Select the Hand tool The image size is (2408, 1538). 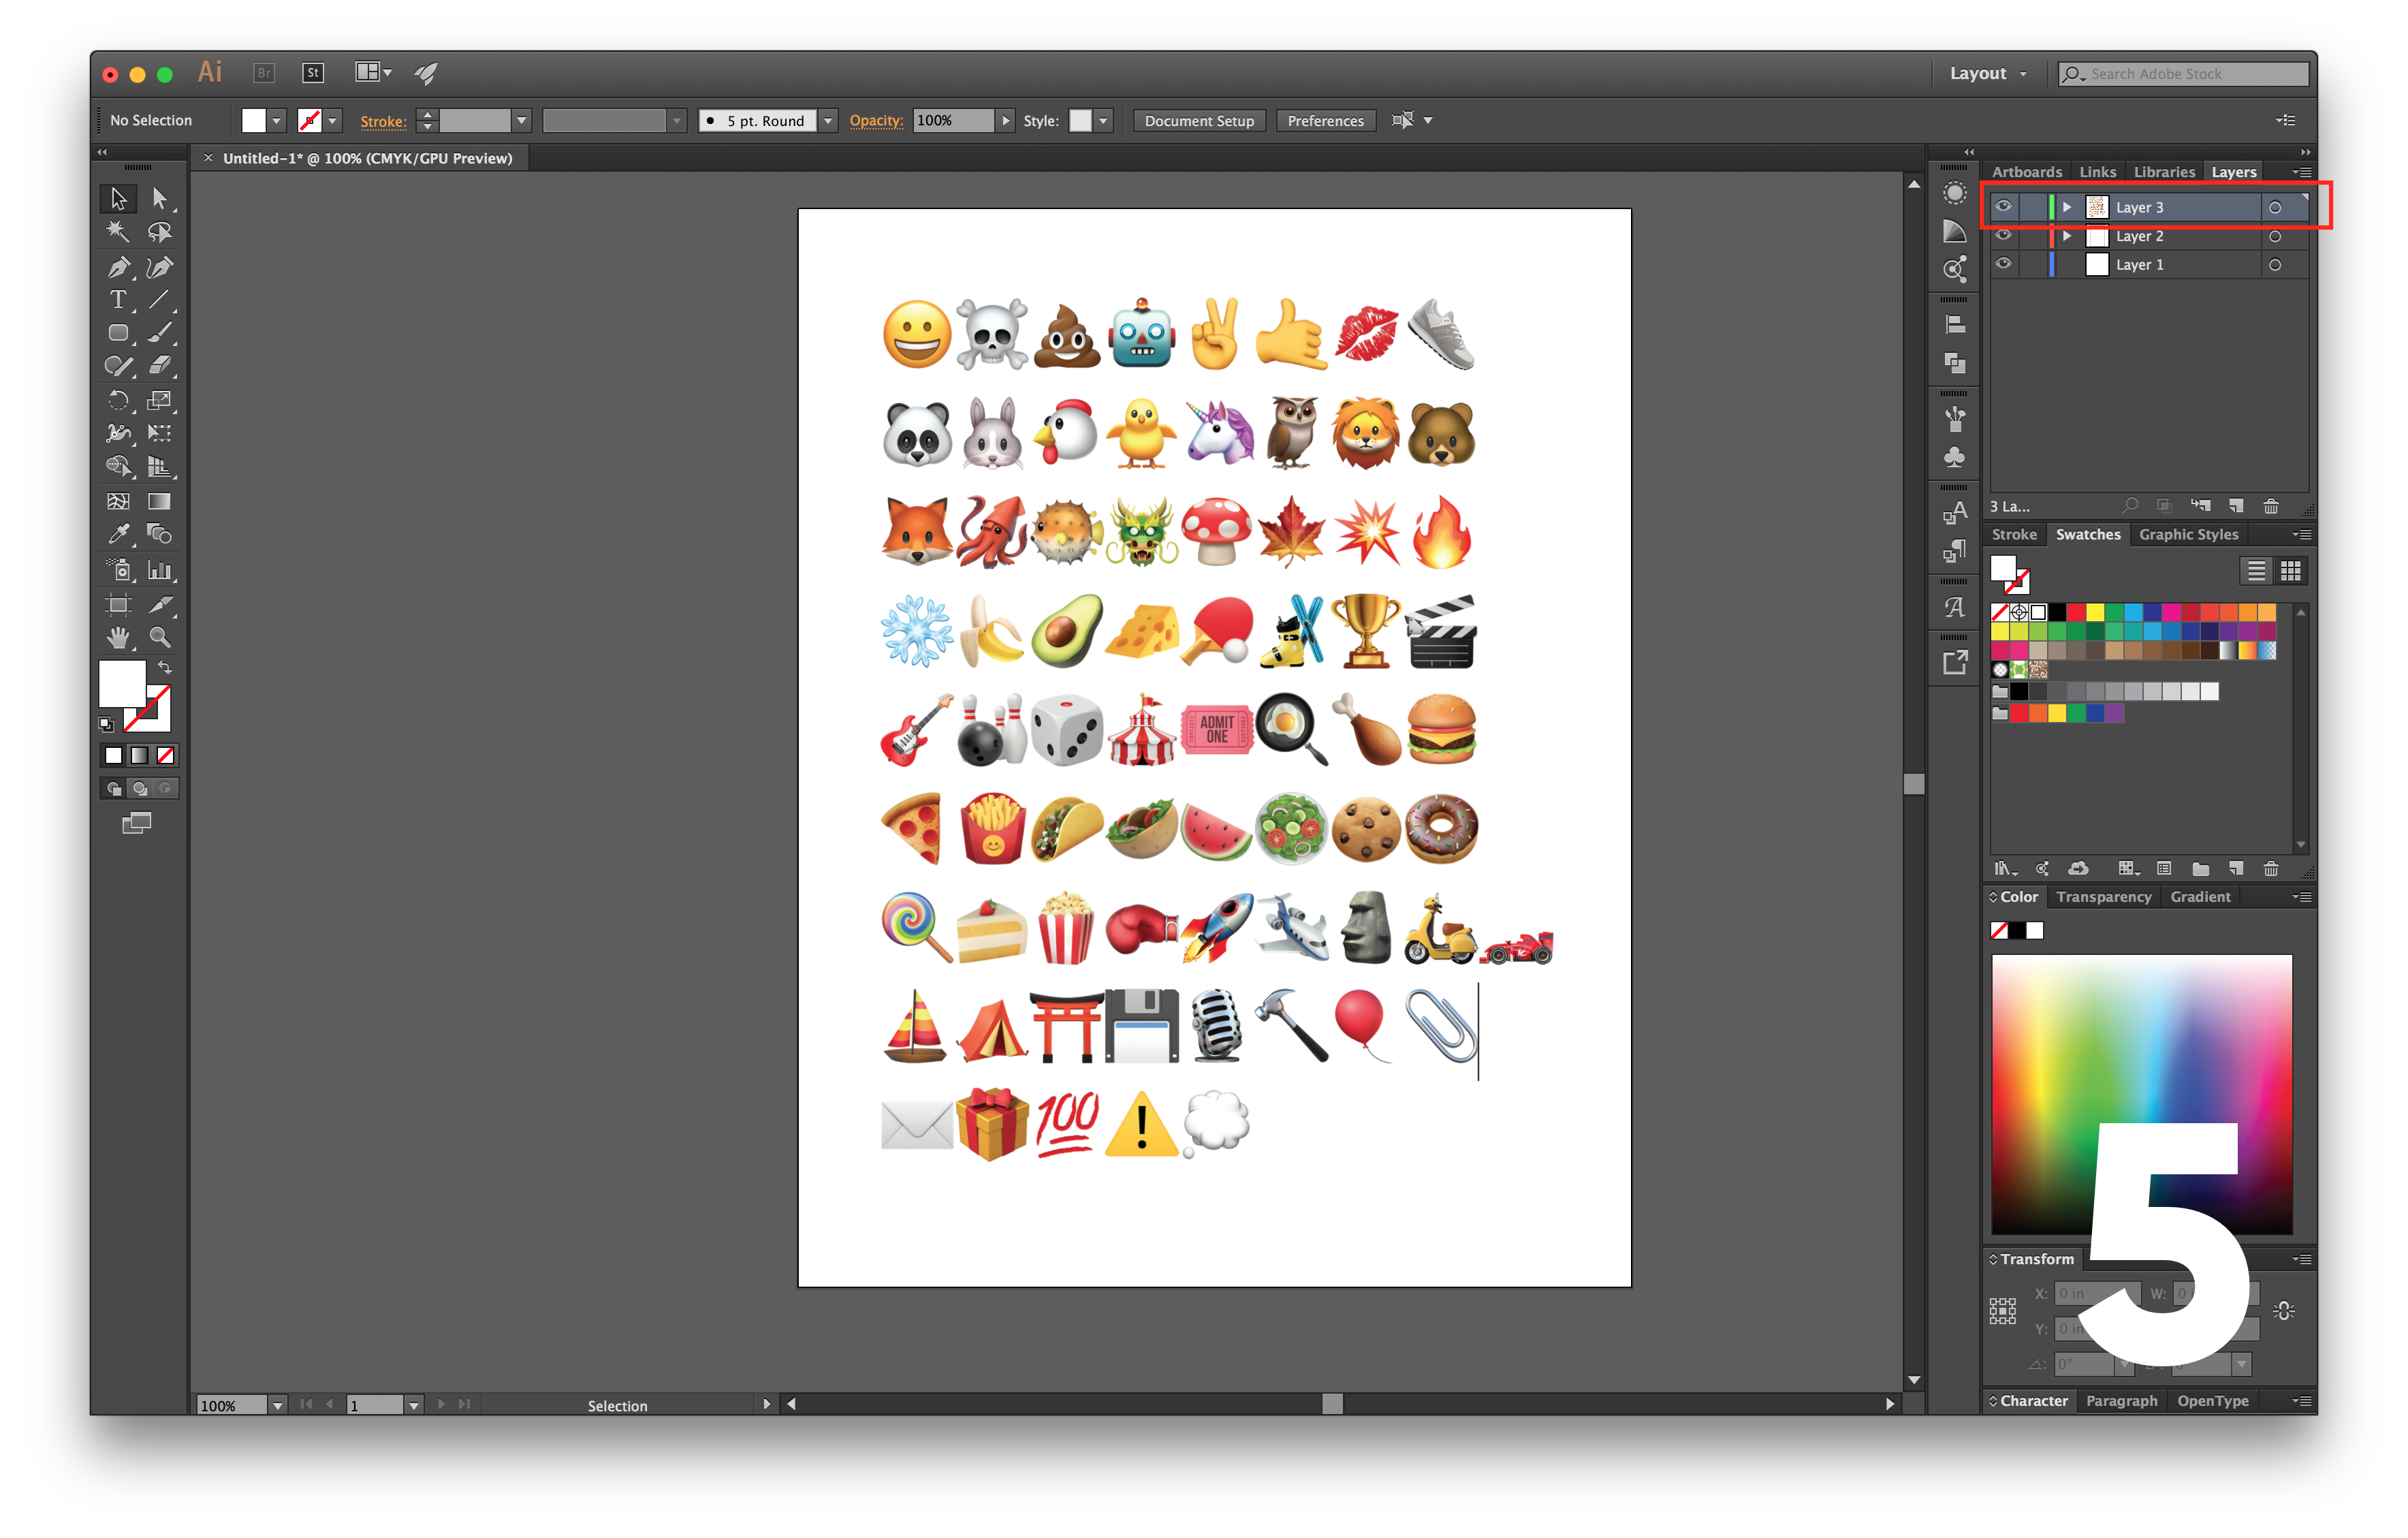coord(118,637)
